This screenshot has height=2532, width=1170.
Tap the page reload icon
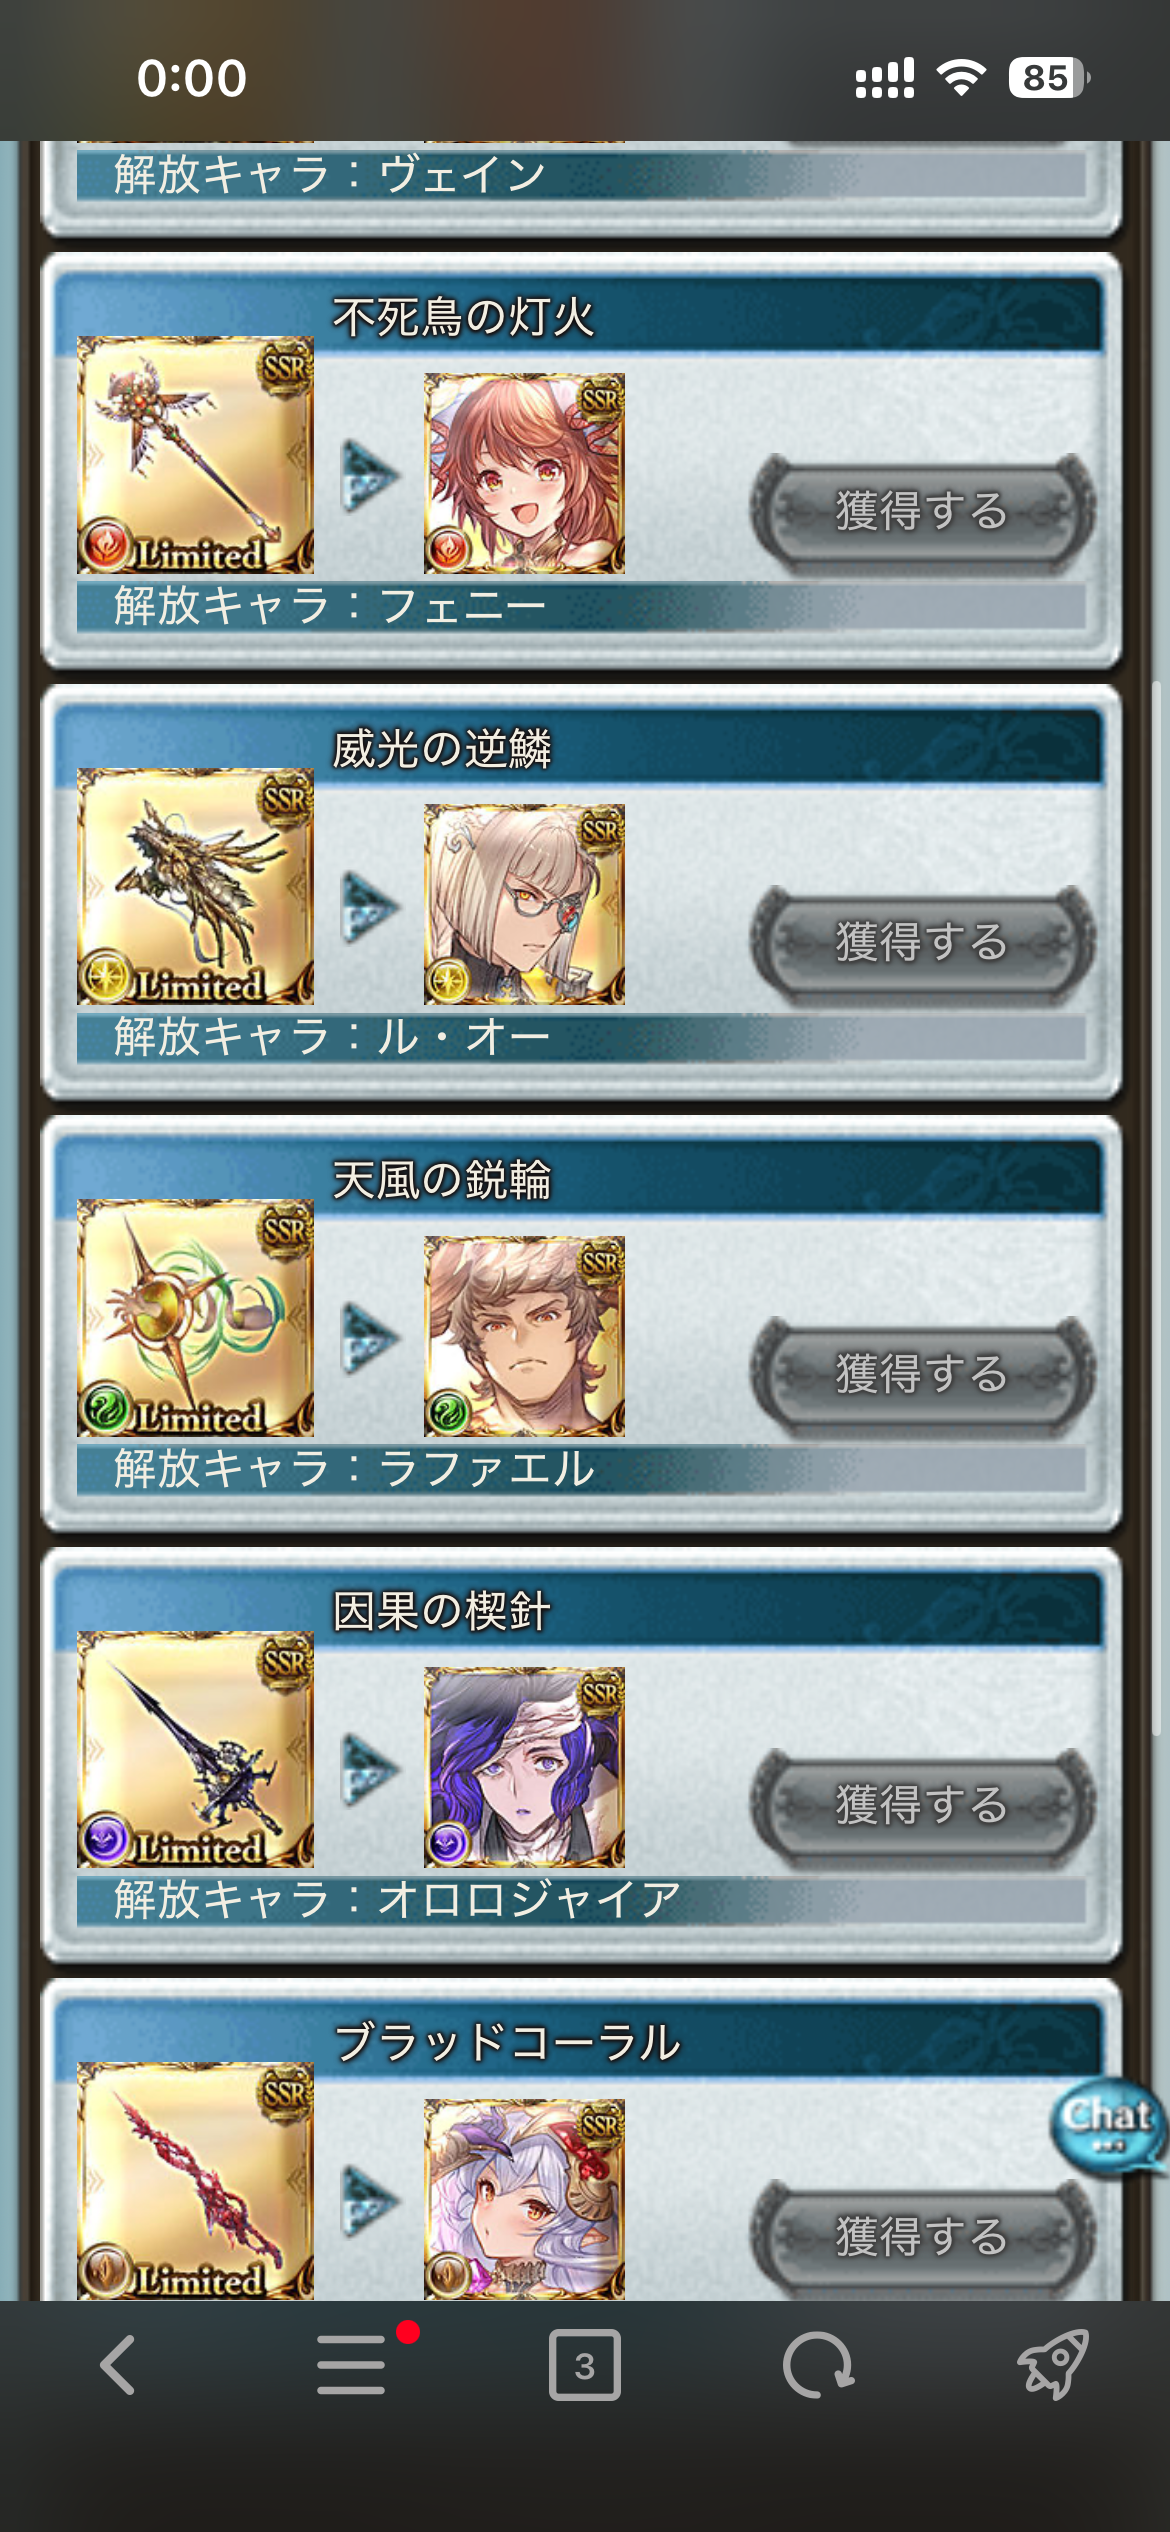818,2366
